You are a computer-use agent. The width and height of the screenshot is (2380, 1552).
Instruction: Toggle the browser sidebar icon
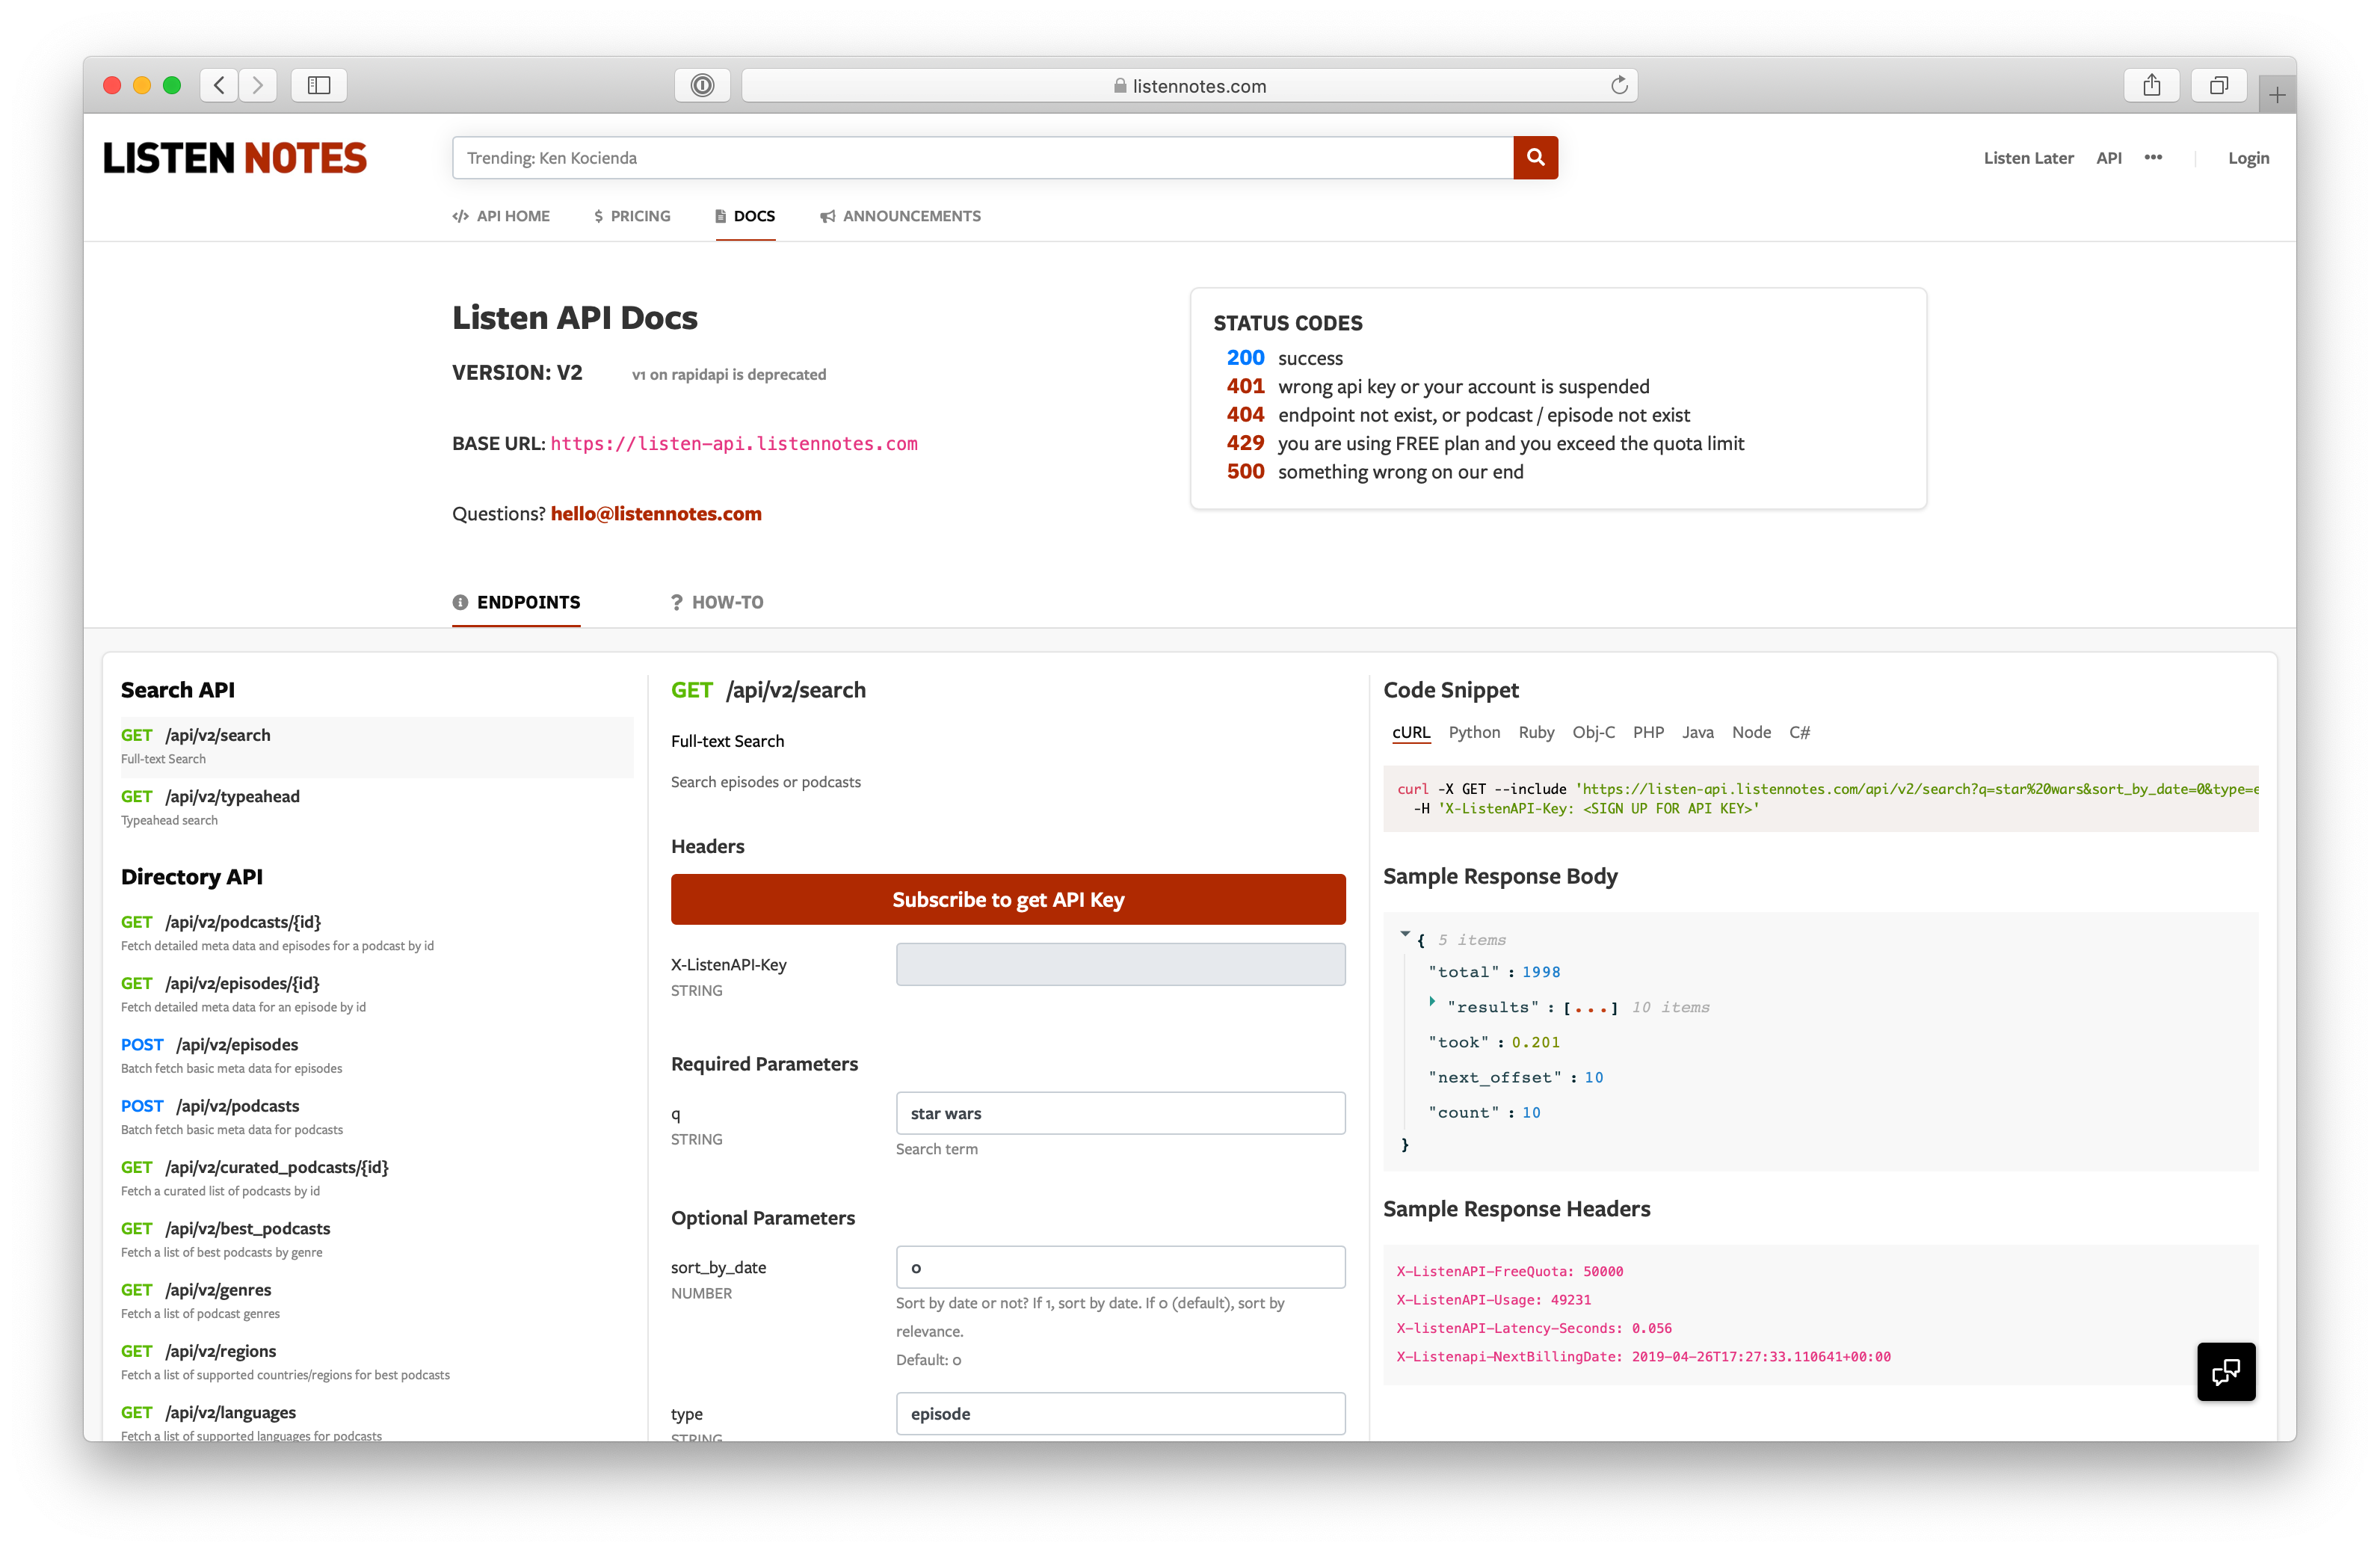point(318,85)
